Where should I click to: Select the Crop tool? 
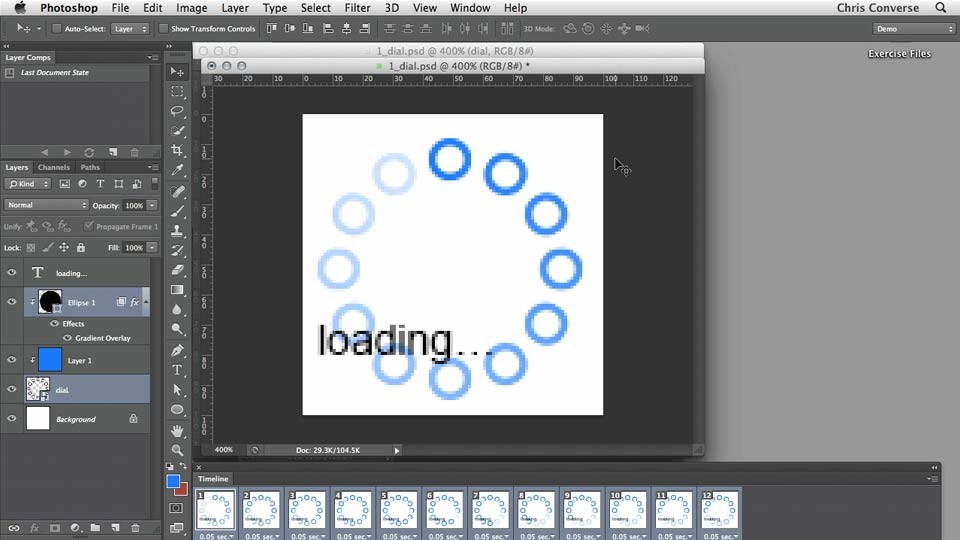pyautogui.click(x=177, y=150)
